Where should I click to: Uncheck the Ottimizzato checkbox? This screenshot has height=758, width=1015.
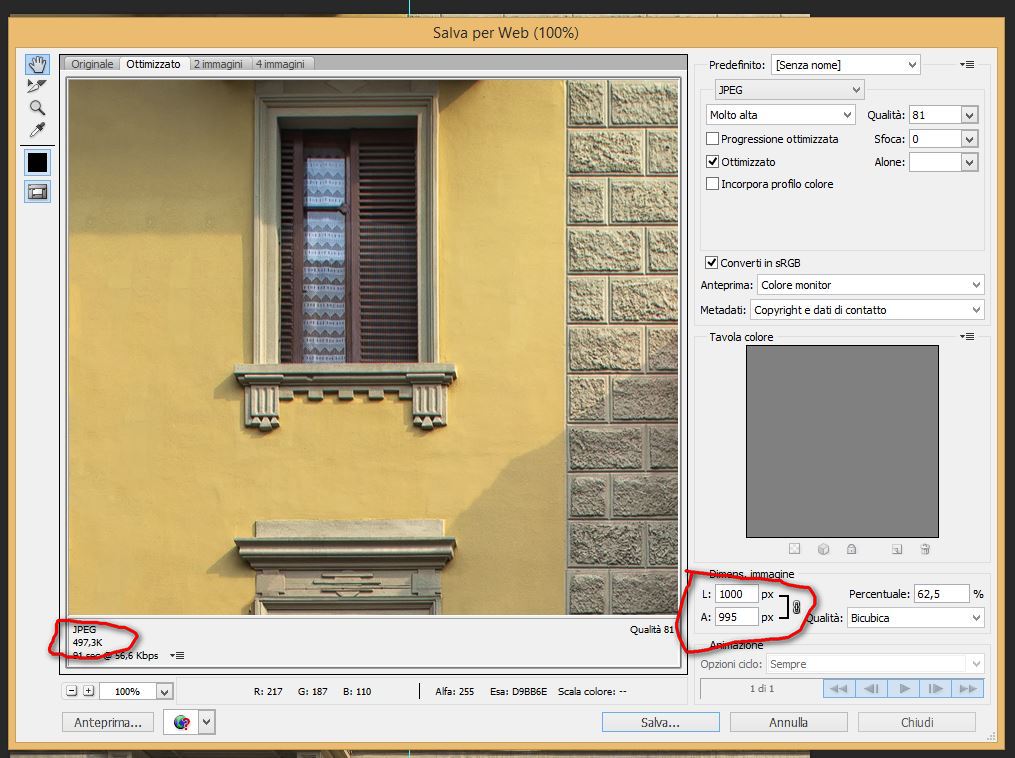tap(713, 162)
